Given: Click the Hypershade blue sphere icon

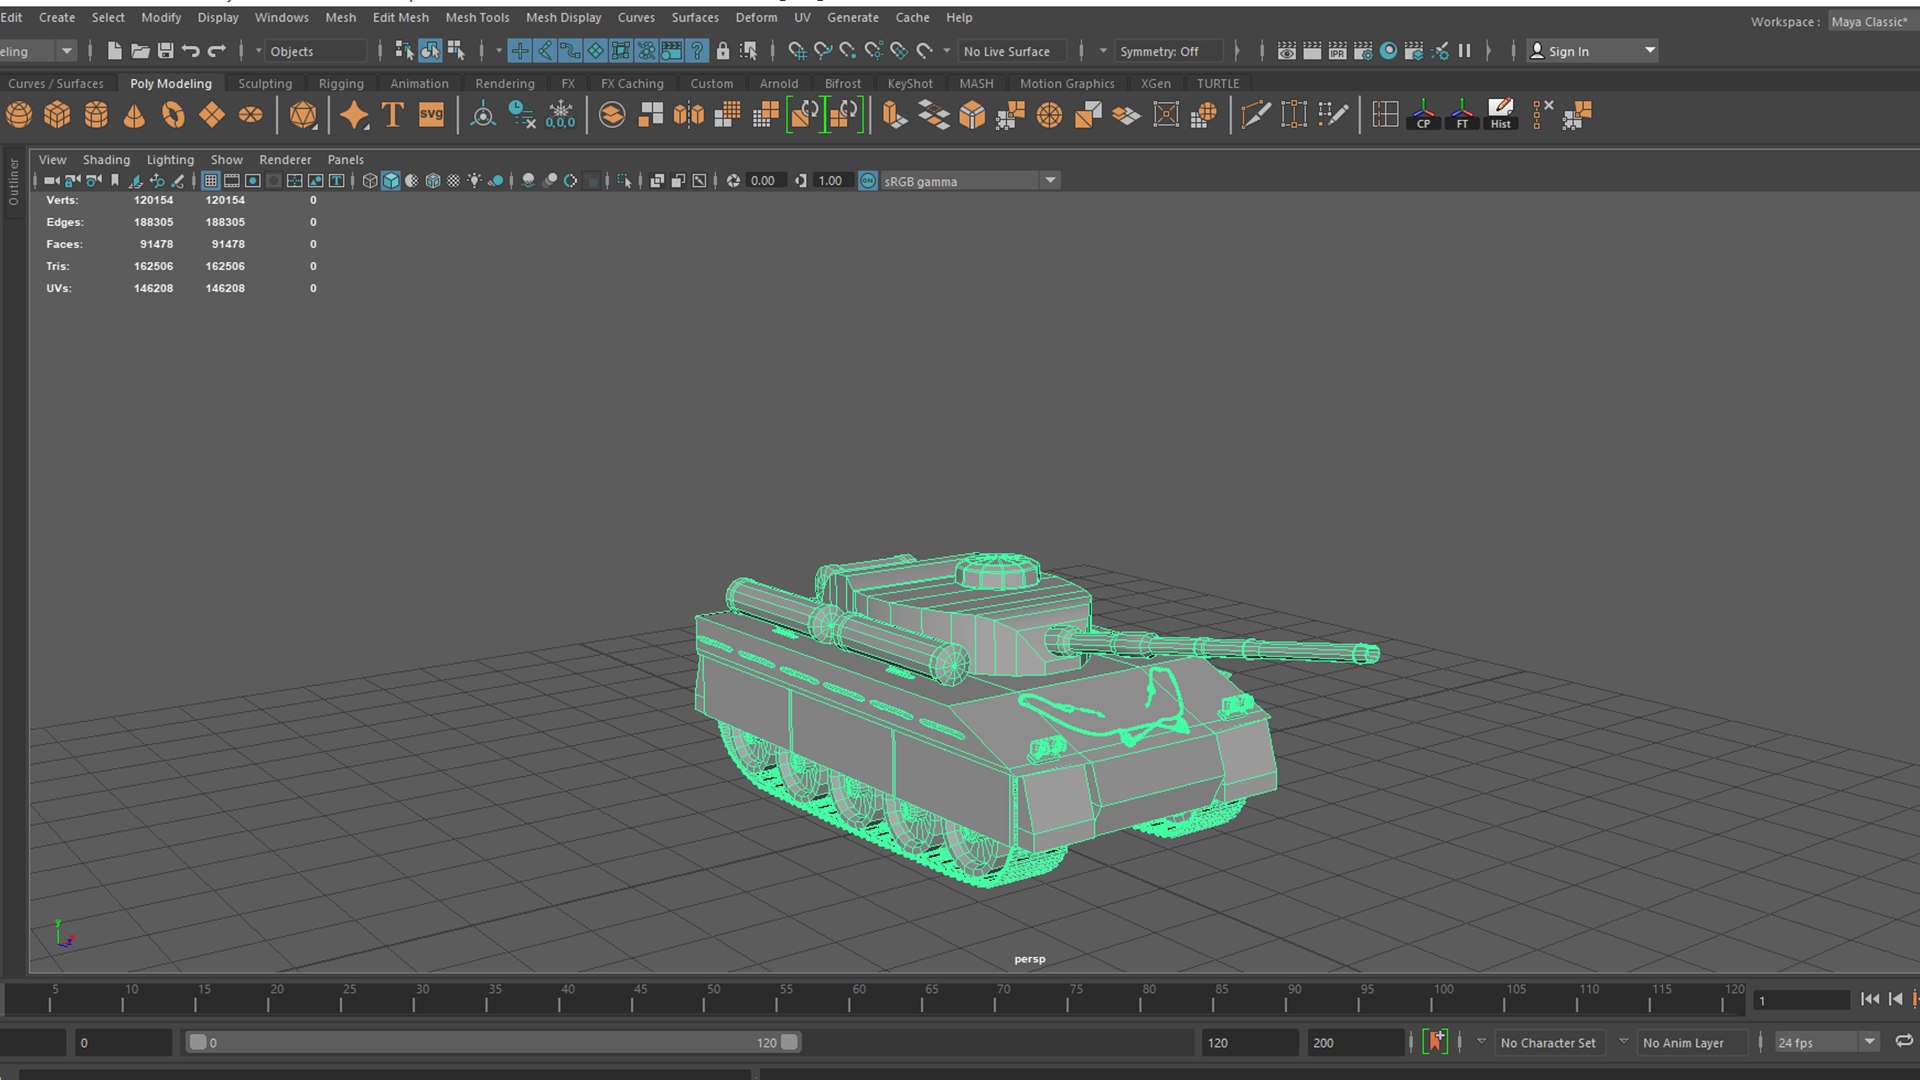Looking at the screenshot, I should click(1389, 51).
